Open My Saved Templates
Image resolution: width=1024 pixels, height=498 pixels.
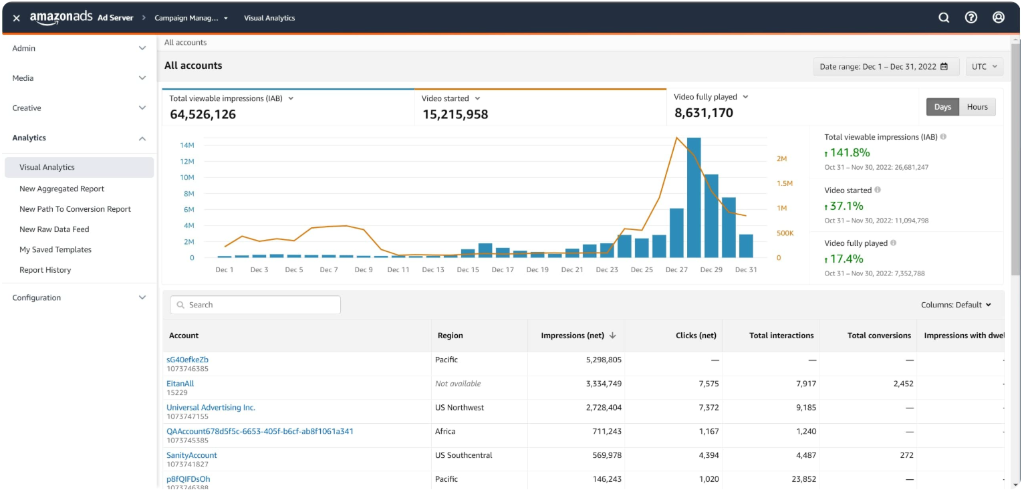pos(56,249)
